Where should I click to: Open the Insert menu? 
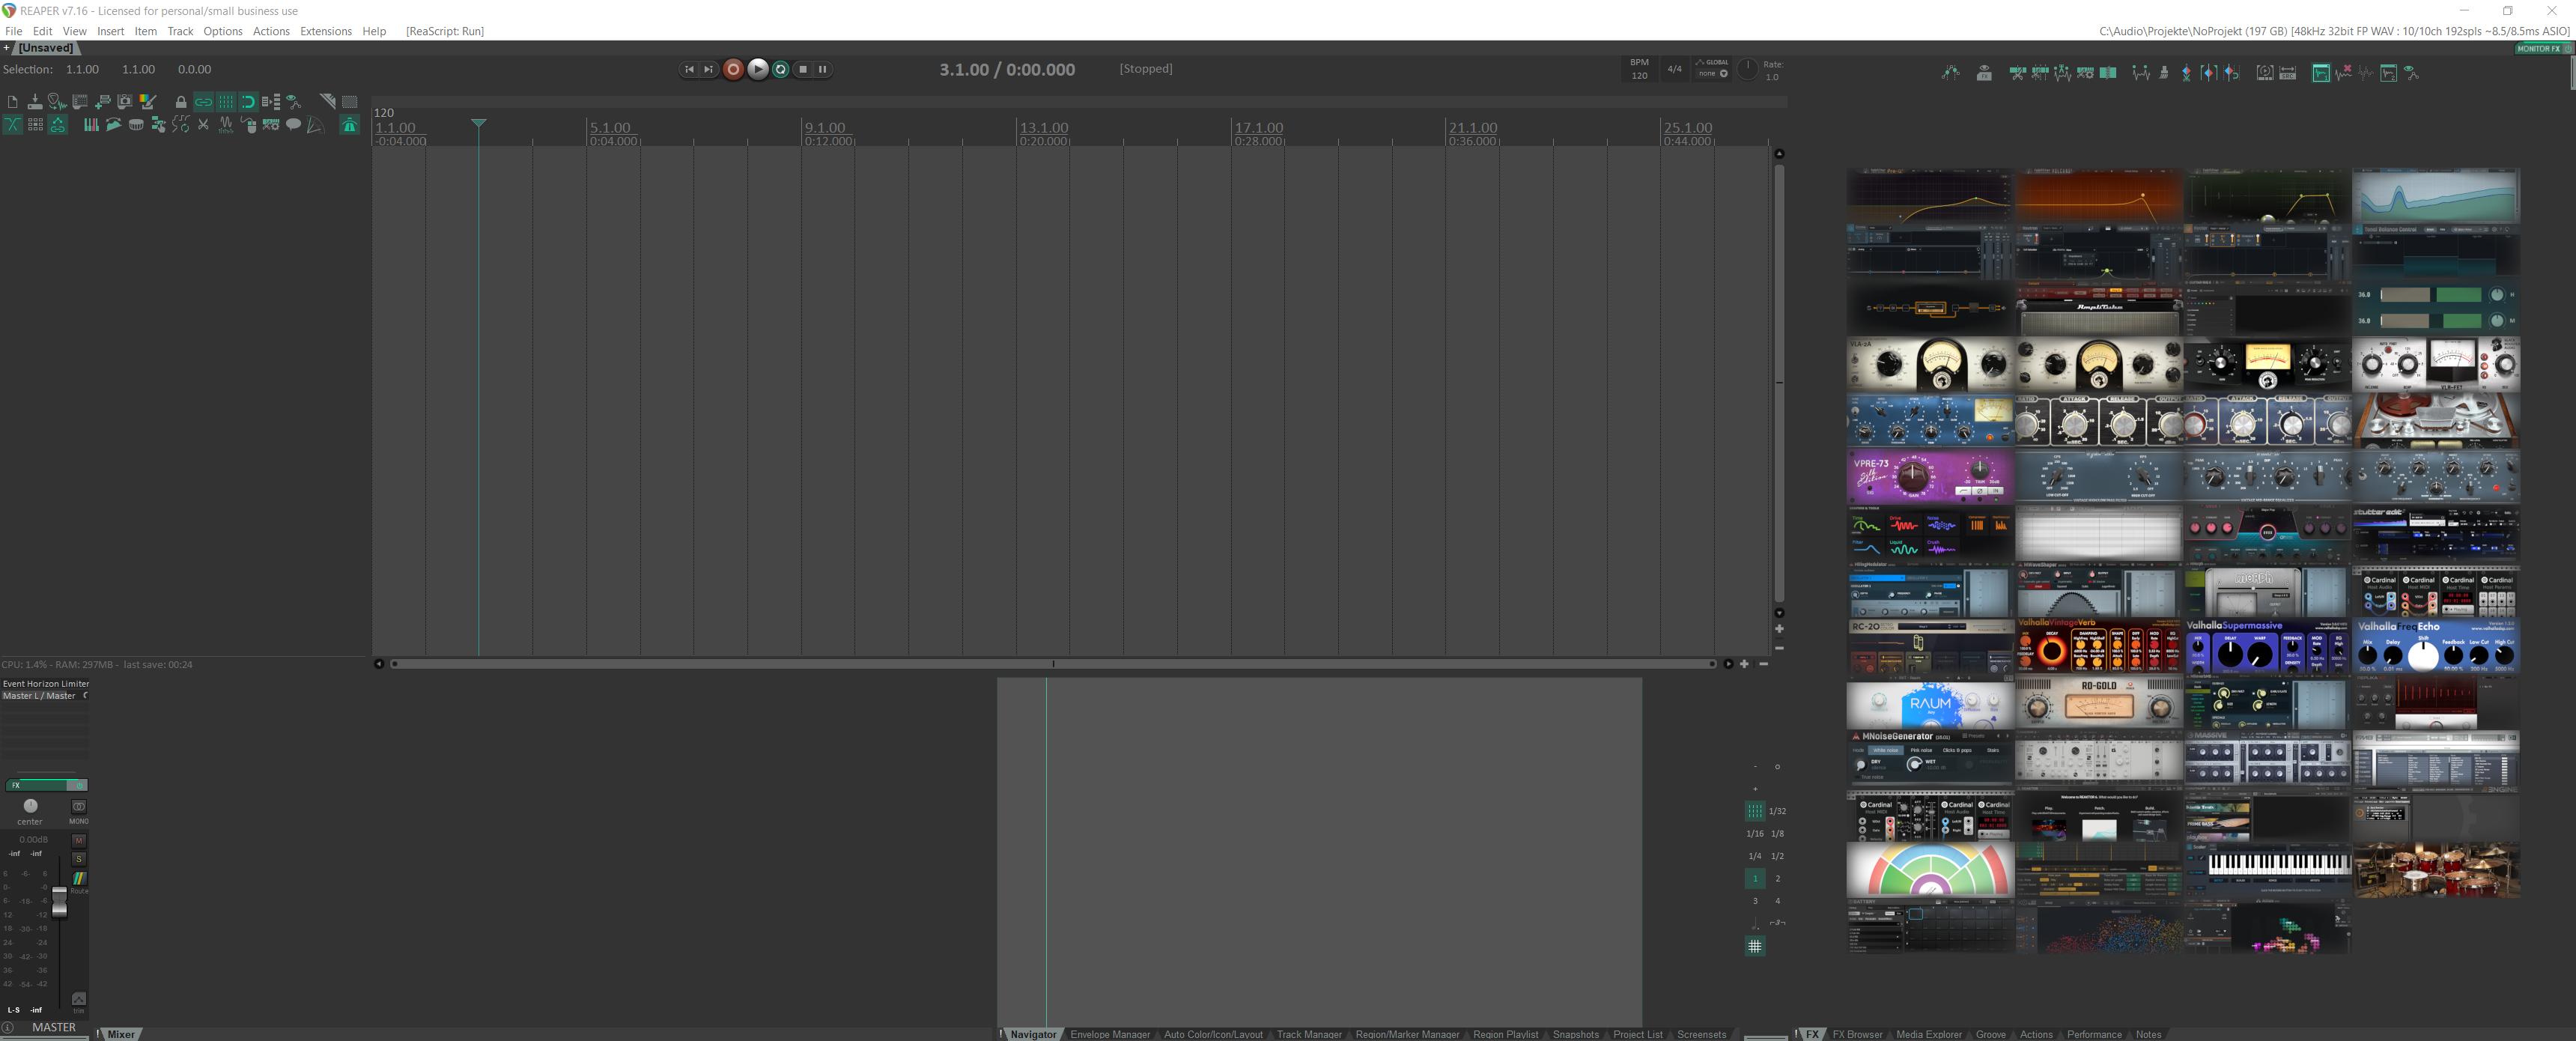(110, 31)
